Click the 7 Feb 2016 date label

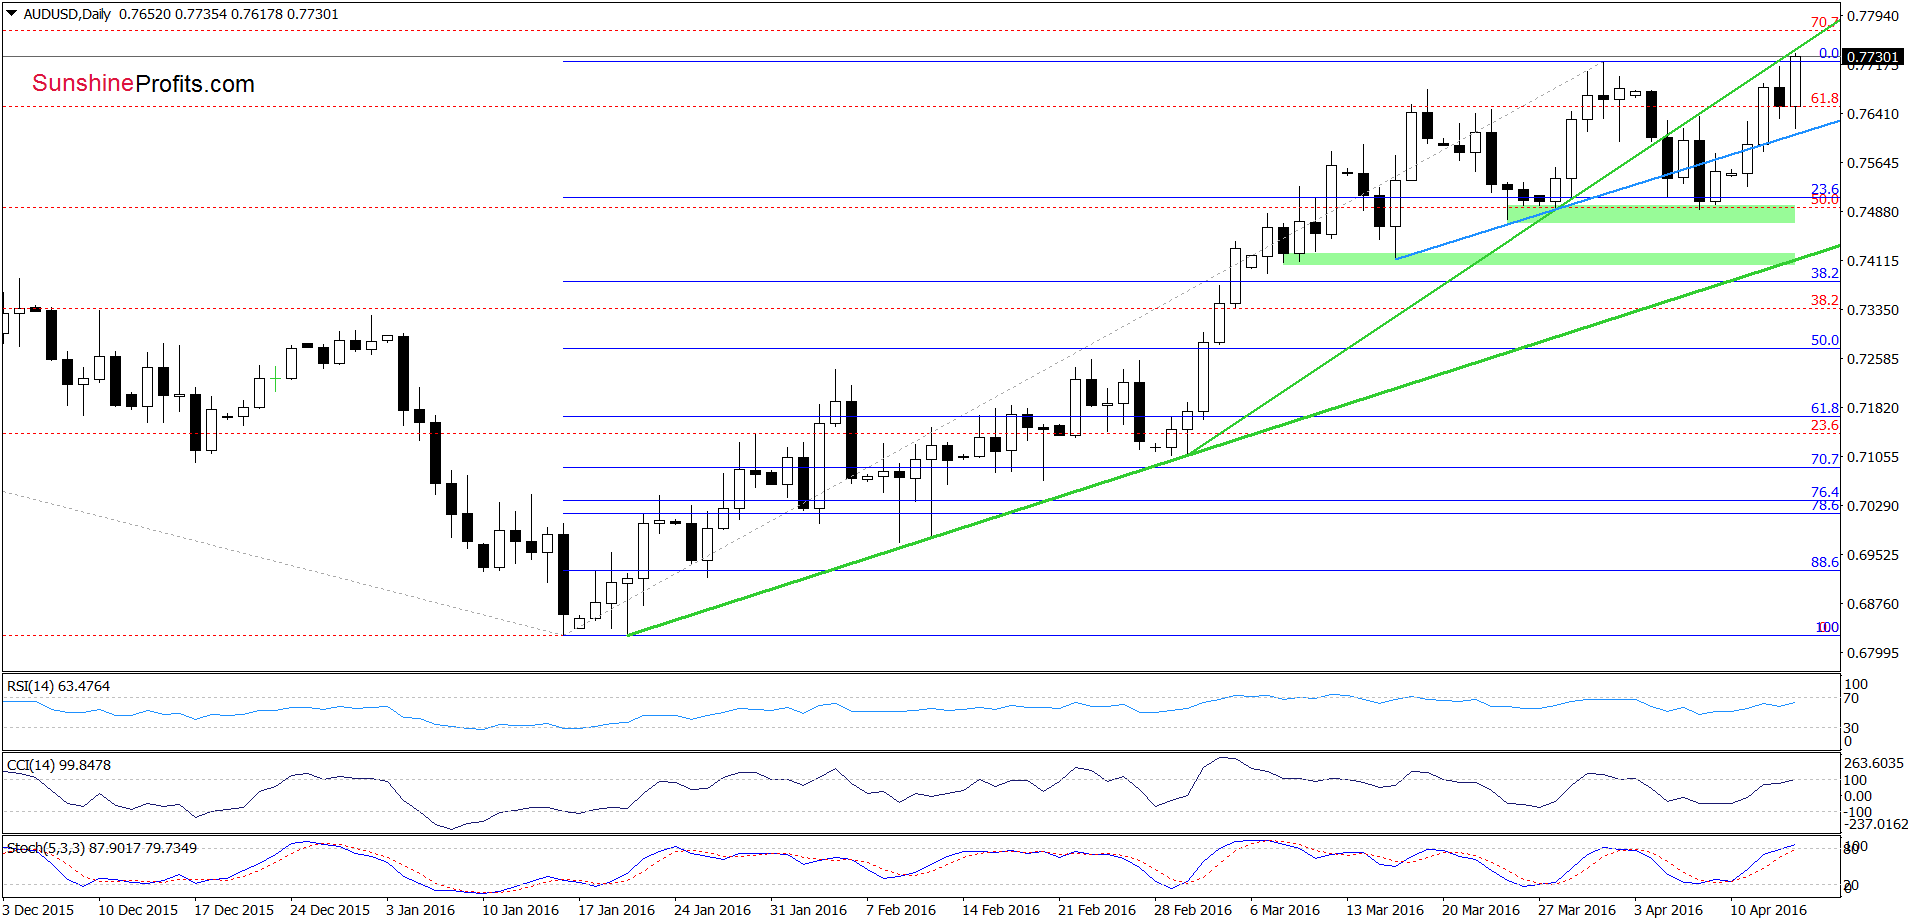coord(901,910)
